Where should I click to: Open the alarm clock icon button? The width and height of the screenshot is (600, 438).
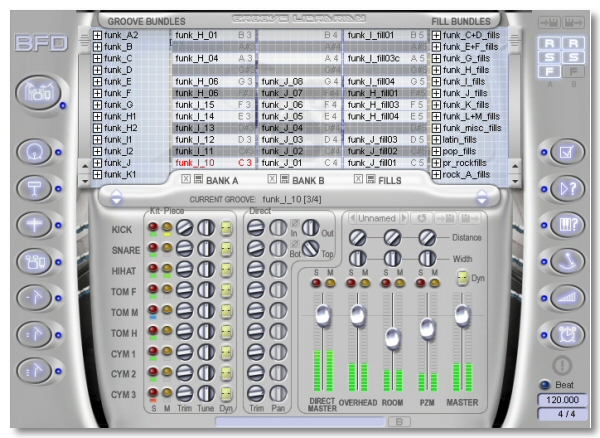tap(567, 335)
